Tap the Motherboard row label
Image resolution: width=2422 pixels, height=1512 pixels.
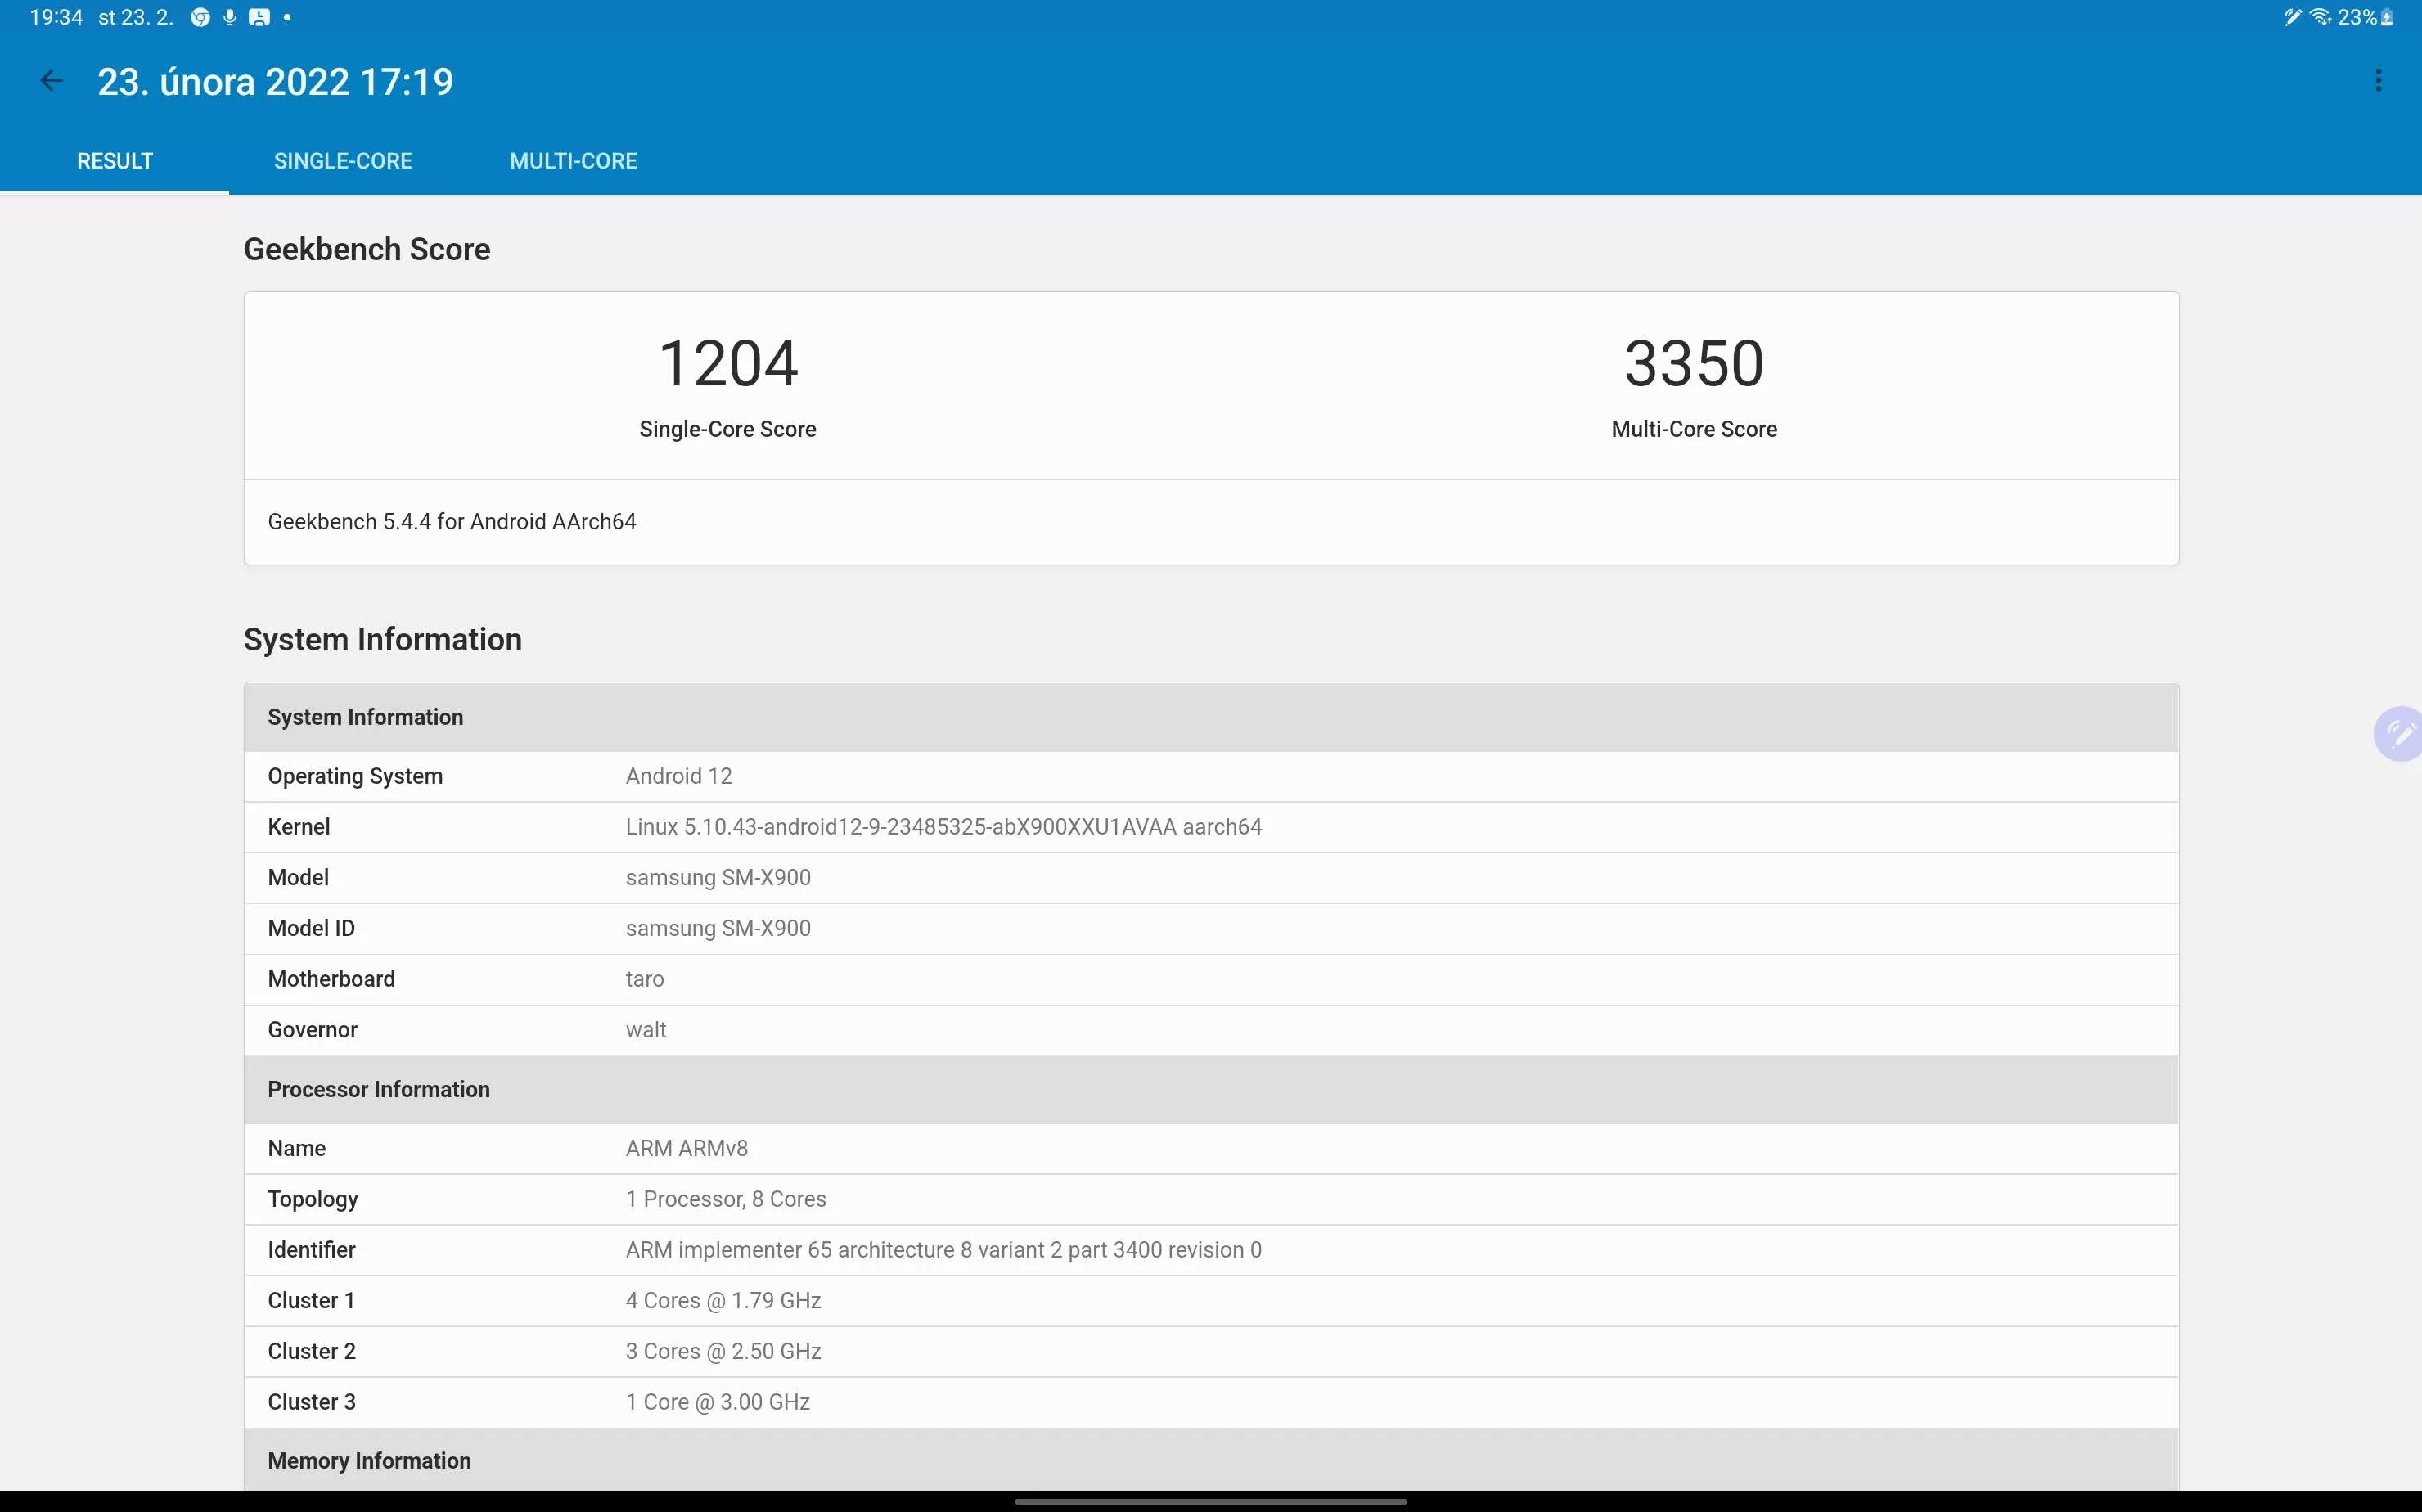click(x=331, y=979)
